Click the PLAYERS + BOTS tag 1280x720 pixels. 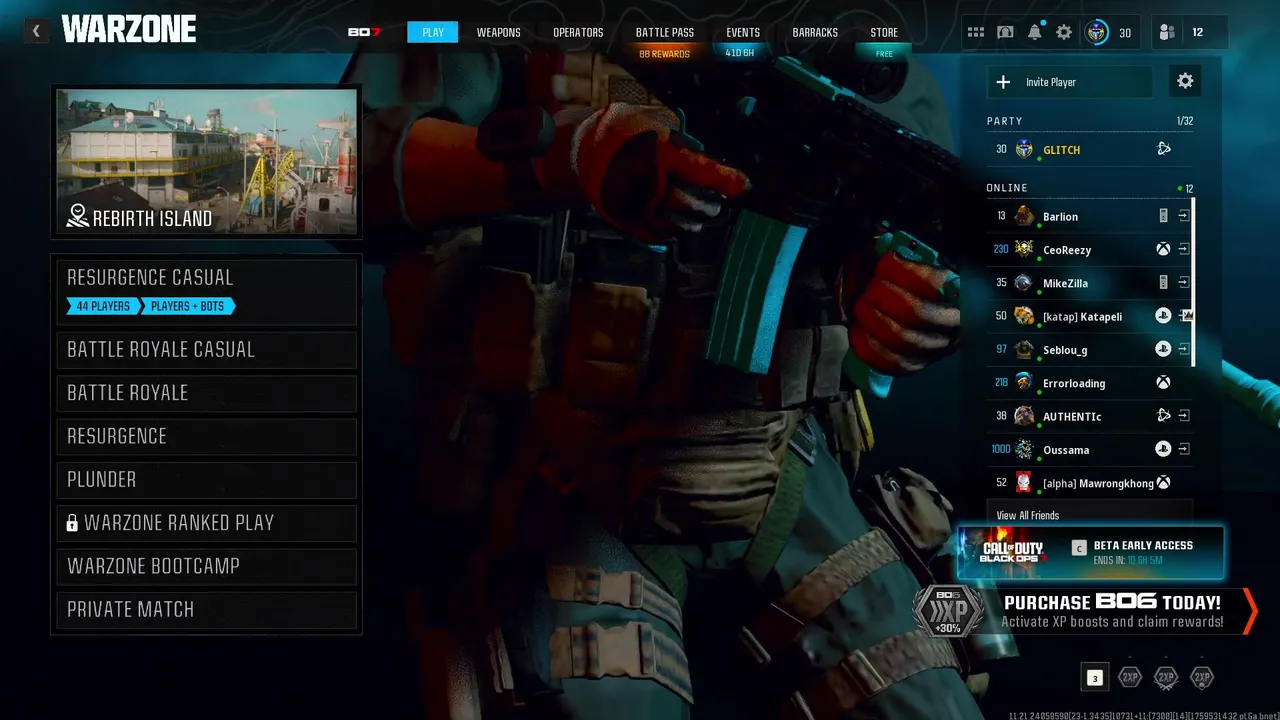[x=188, y=306]
